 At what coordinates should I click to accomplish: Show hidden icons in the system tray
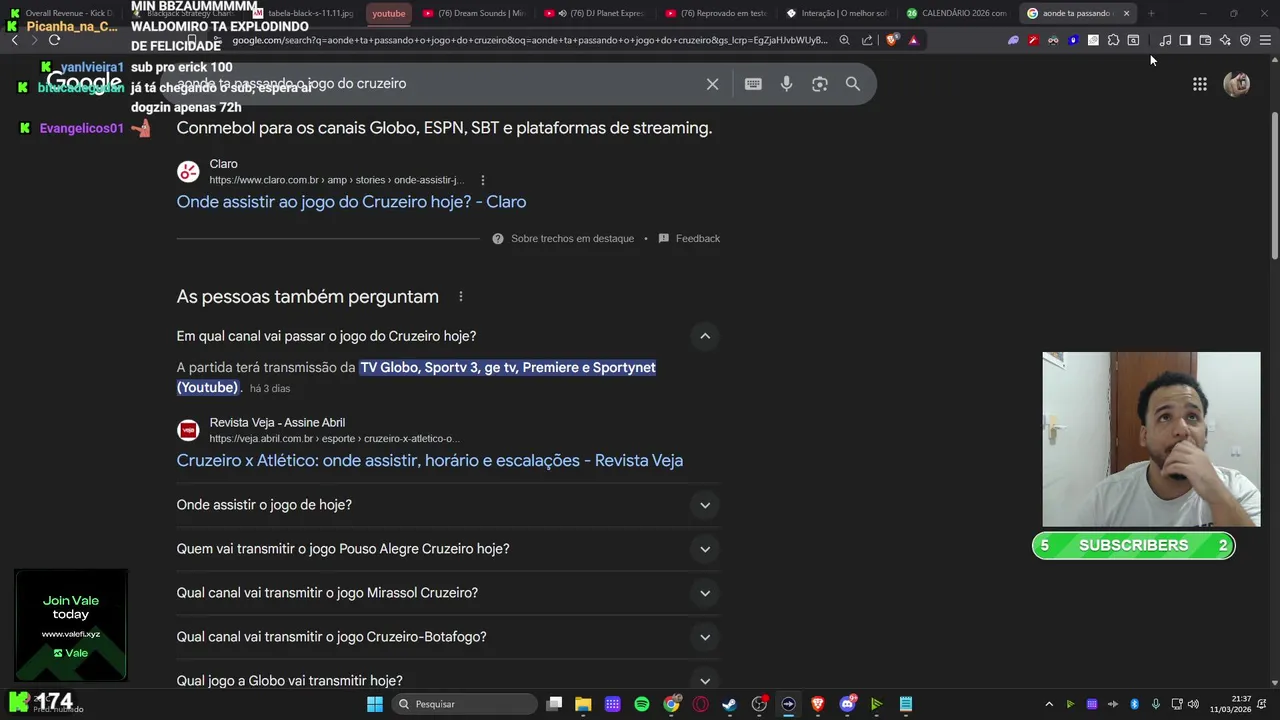(1049, 704)
